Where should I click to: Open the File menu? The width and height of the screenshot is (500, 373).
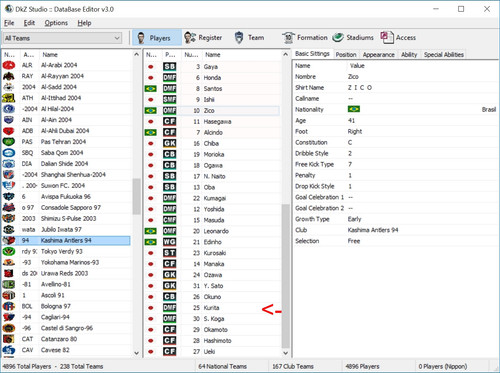[x=9, y=23]
